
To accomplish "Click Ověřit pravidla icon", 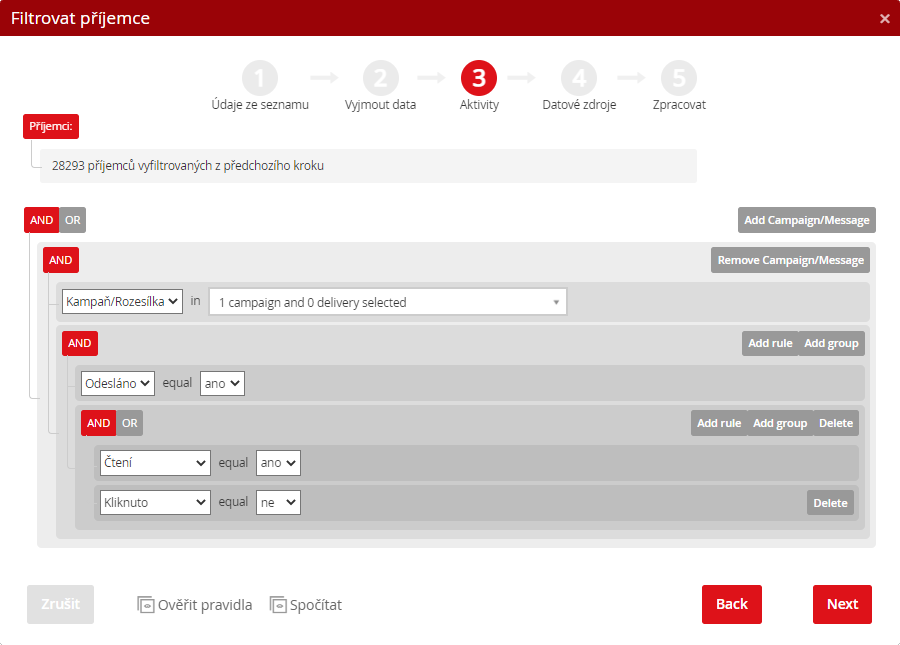I will click(x=145, y=605).
